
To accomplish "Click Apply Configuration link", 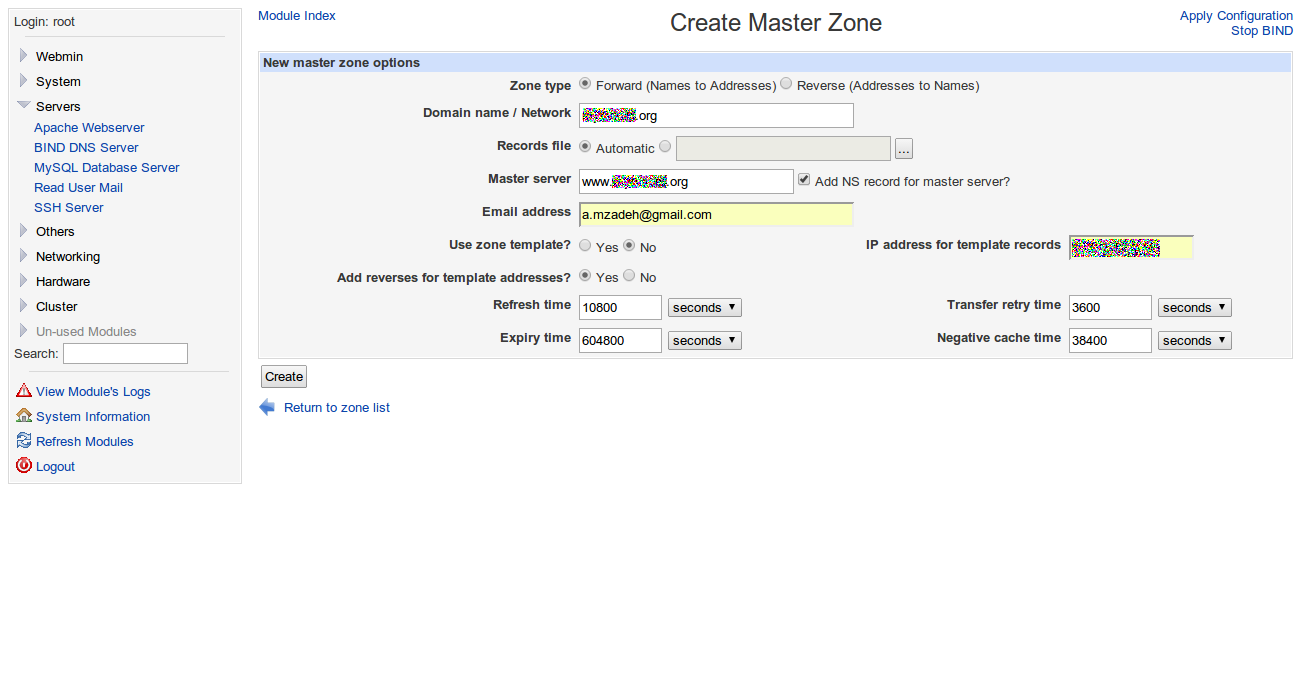I will [1236, 15].
